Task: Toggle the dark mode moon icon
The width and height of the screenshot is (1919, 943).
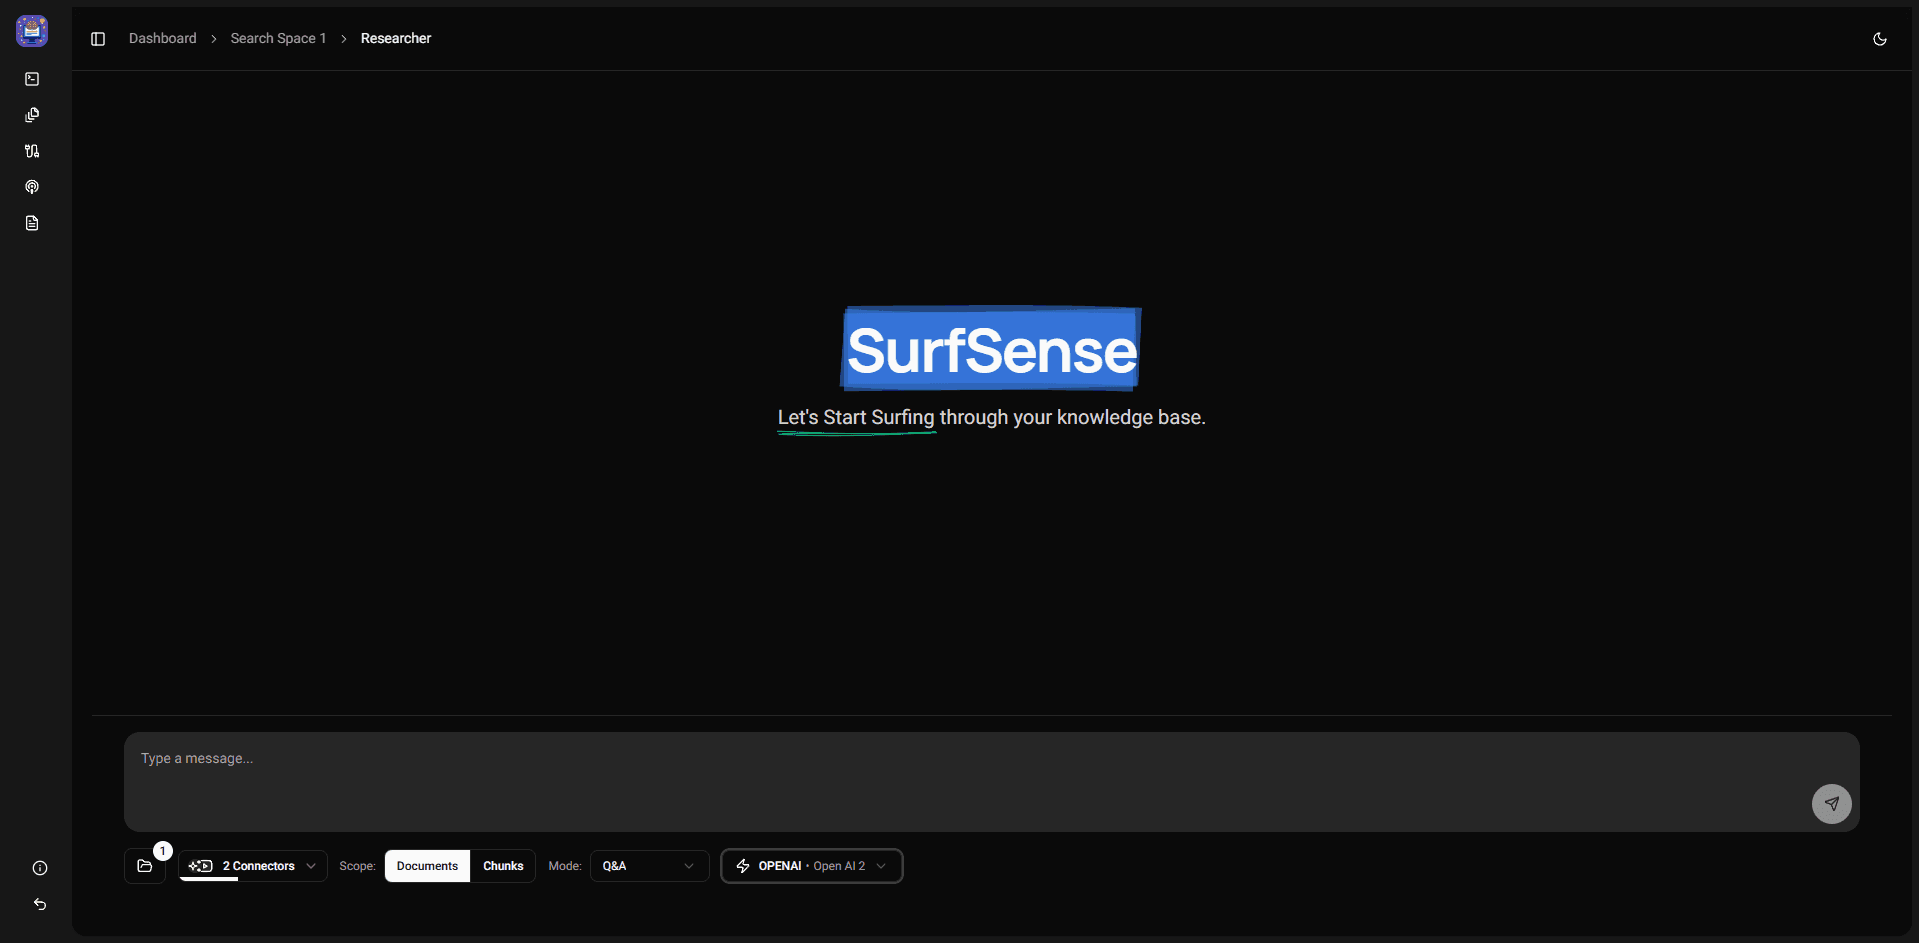Action: [x=1879, y=39]
